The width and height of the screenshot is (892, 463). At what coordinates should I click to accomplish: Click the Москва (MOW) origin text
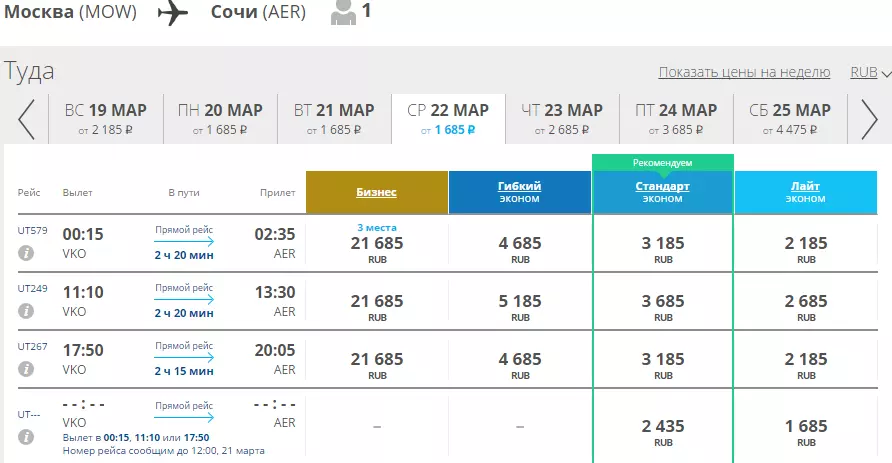pos(70,12)
